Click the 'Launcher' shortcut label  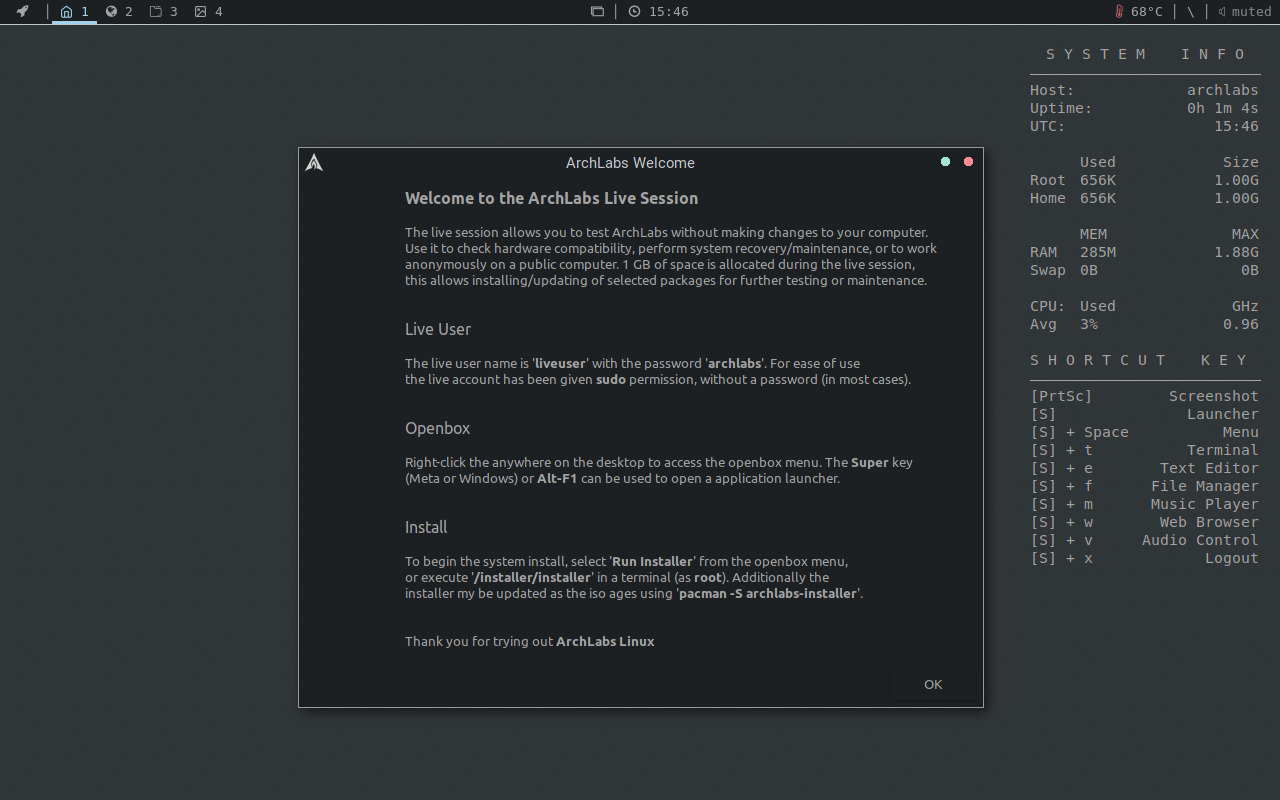tap(1223, 414)
